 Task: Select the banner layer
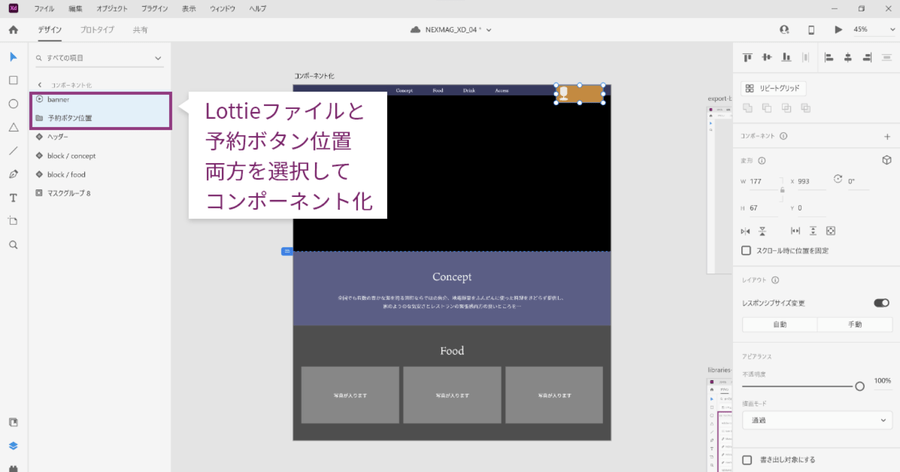100,100
